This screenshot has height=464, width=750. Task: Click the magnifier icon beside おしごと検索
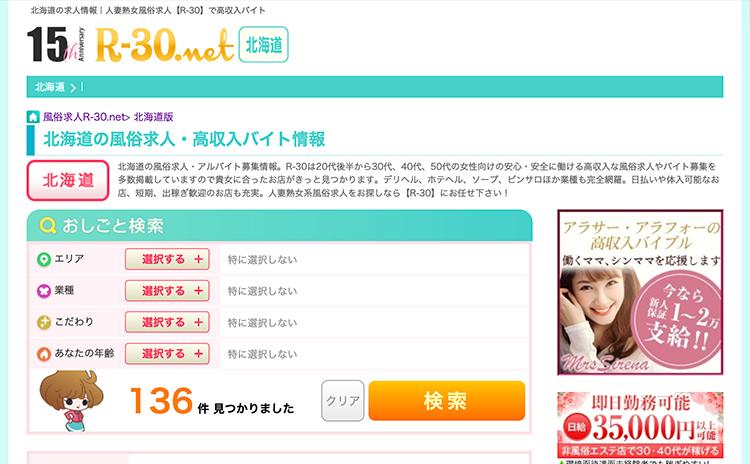pos(47,225)
